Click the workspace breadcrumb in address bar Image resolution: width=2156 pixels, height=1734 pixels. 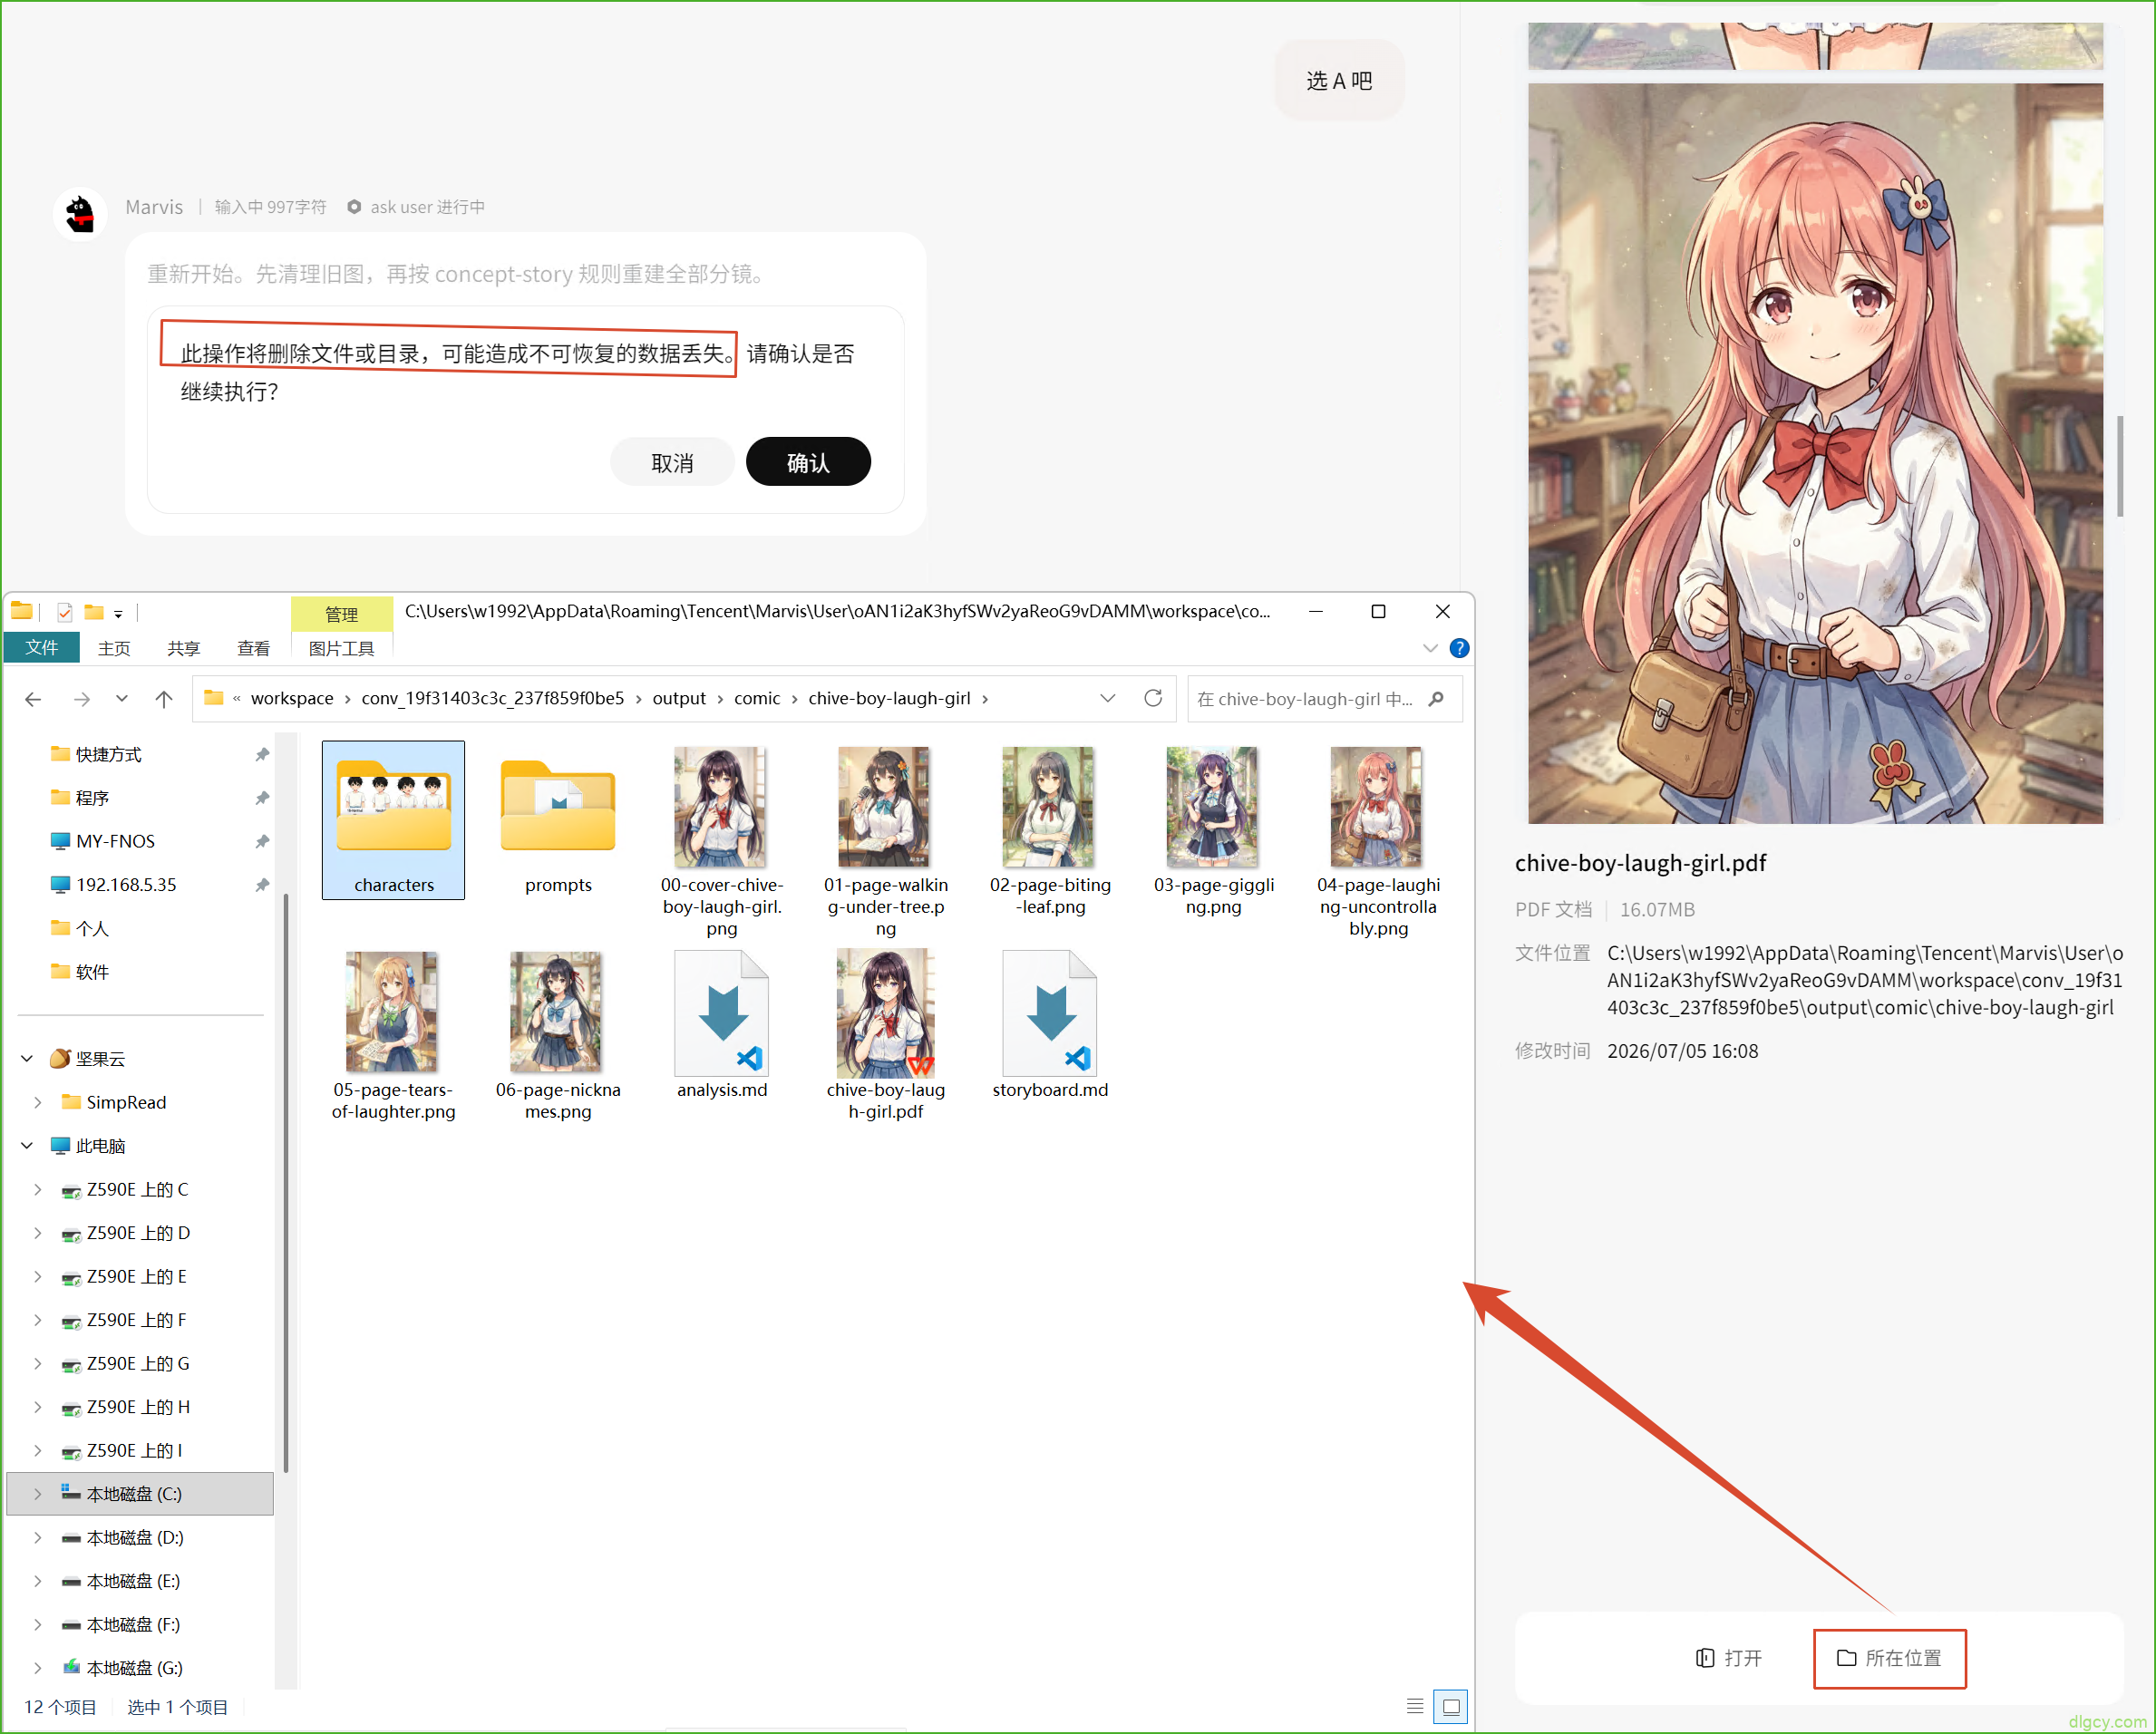(x=292, y=699)
